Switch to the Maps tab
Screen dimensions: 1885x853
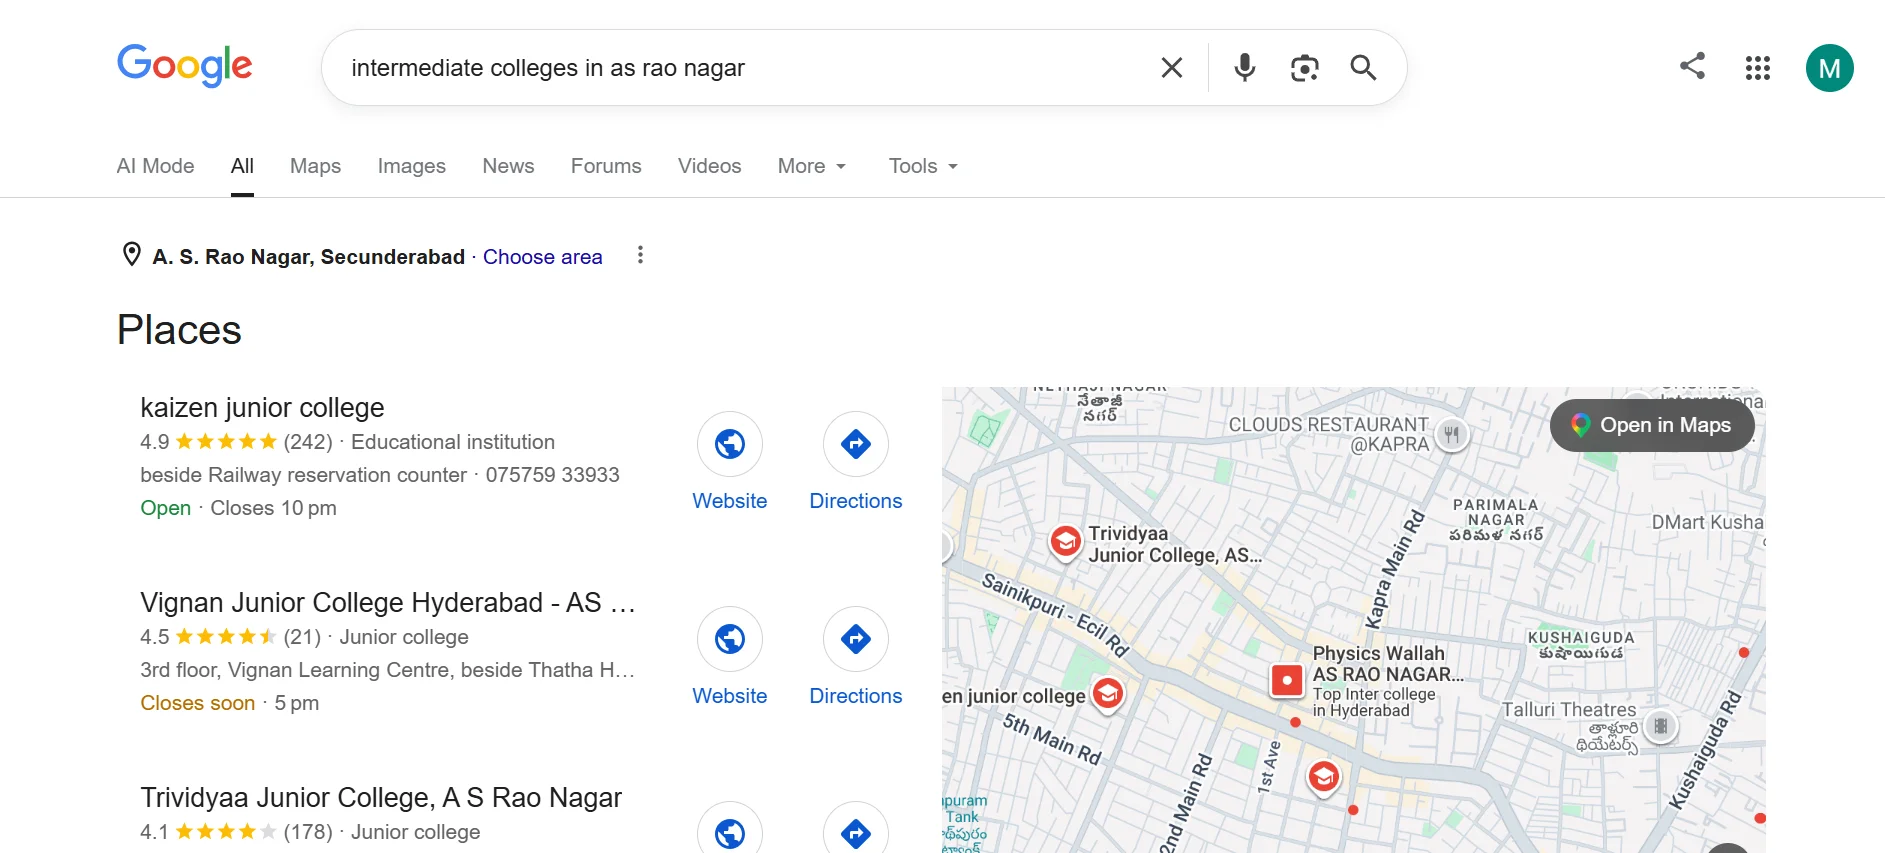(315, 166)
